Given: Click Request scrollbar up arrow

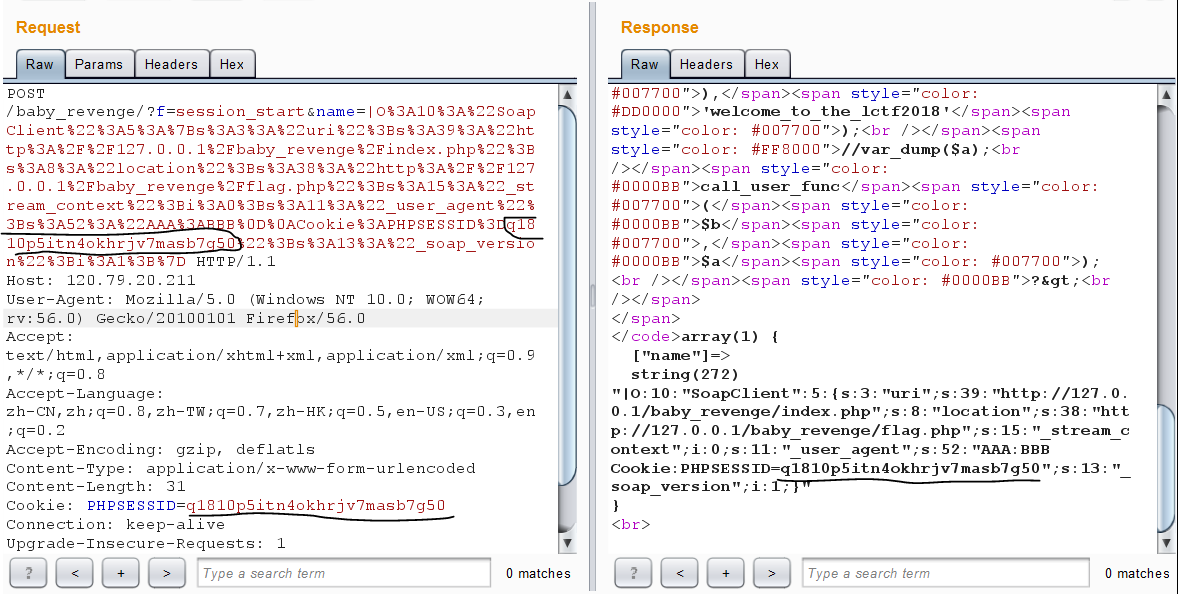Looking at the screenshot, I should (x=567, y=95).
